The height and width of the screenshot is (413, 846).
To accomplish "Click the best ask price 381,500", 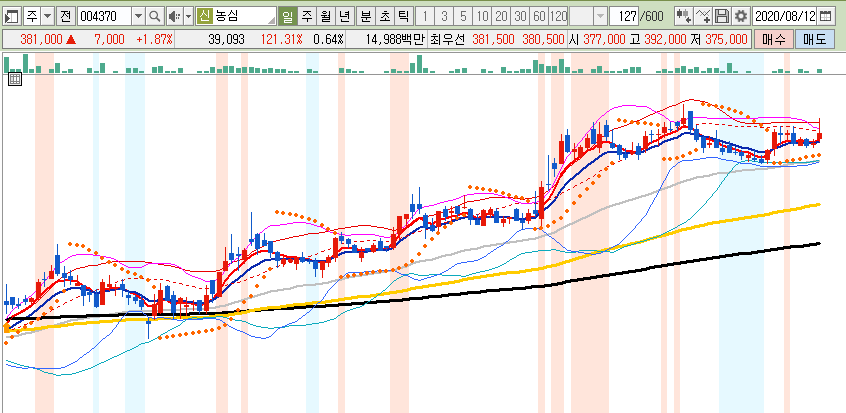I will (493, 39).
